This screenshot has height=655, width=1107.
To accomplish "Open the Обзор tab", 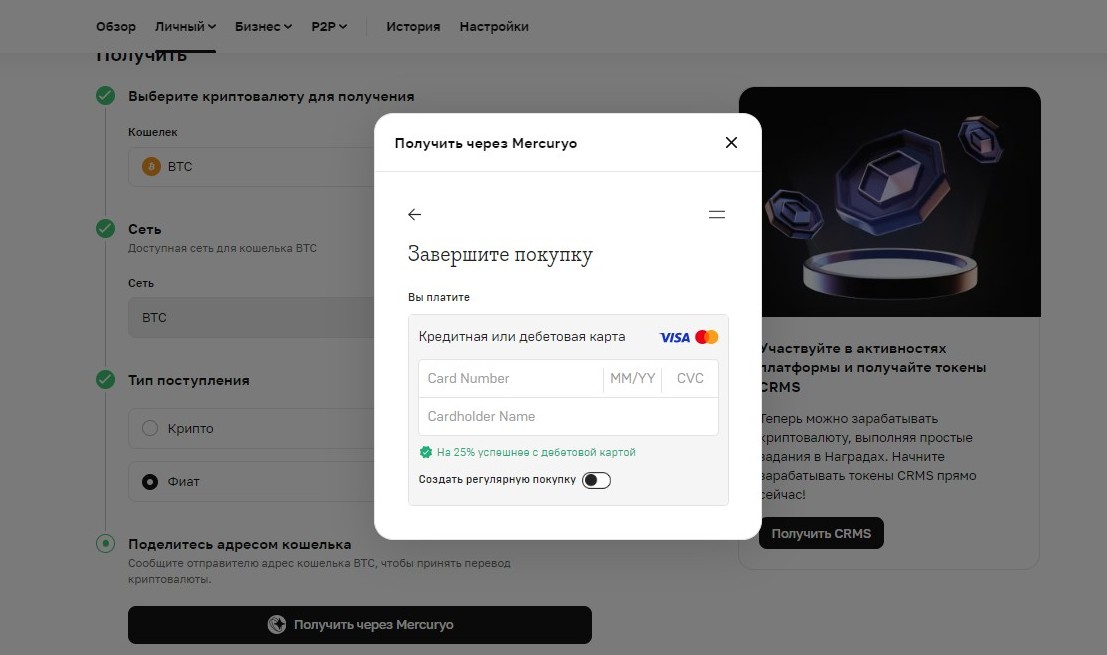I will tap(116, 26).
